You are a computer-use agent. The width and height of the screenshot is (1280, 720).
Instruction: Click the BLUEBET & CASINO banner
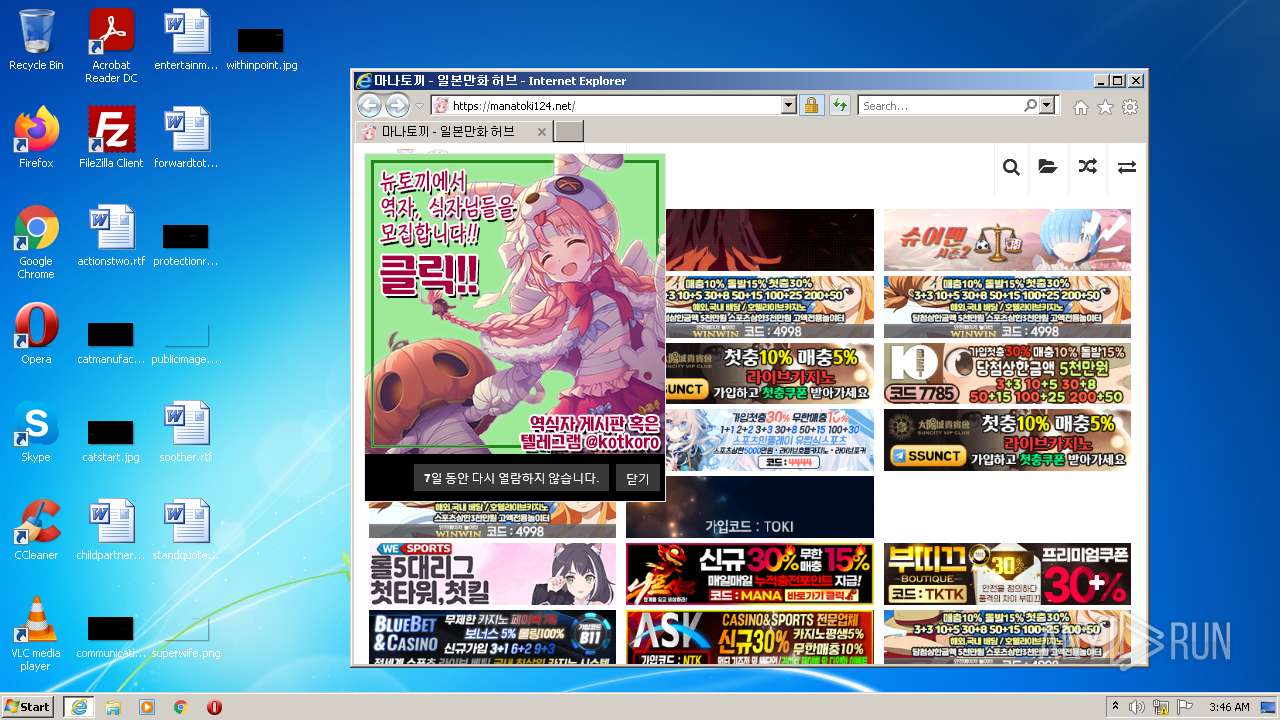click(x=492, y=637)
